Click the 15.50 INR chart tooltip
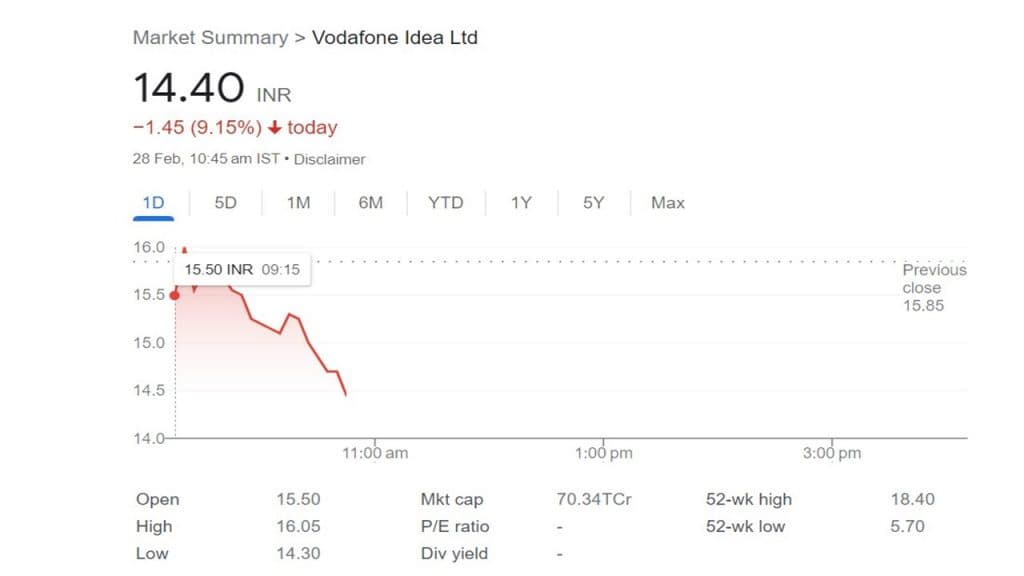 pyautogui.click(x=241, y=270)
